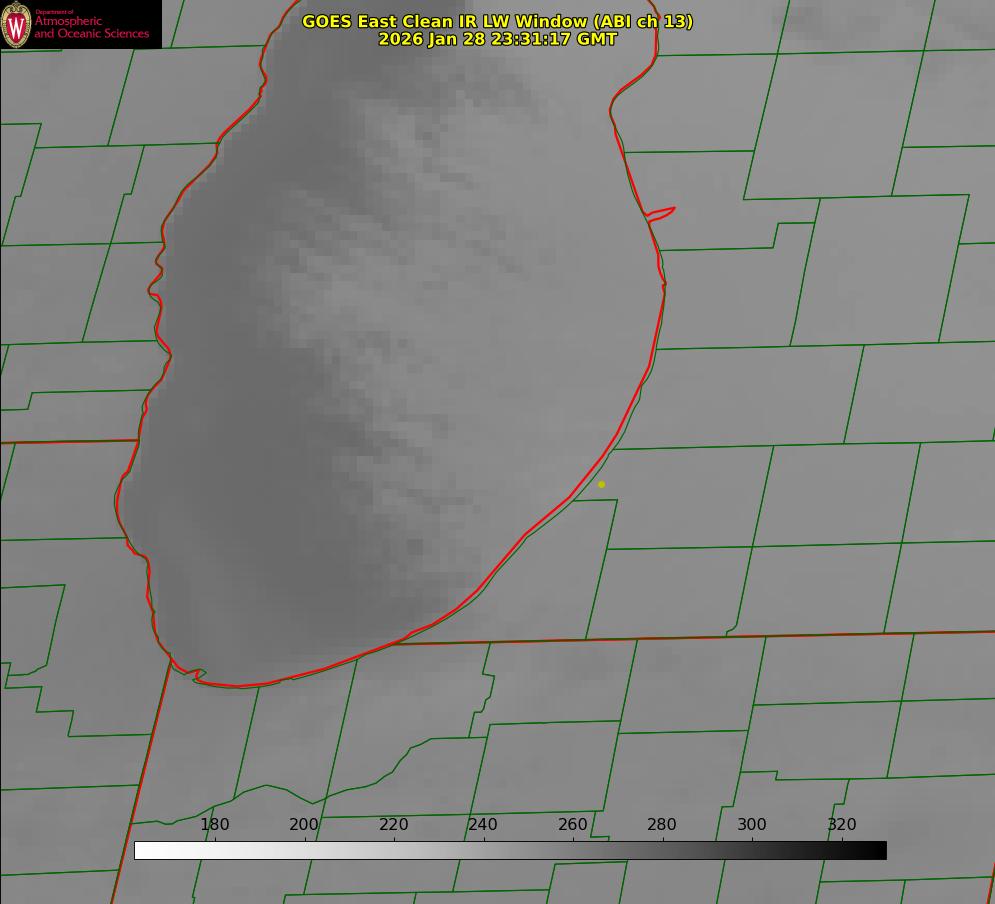Click the harbor notch at lake's southern tip

pyautogui.click(x=198, y=675)
